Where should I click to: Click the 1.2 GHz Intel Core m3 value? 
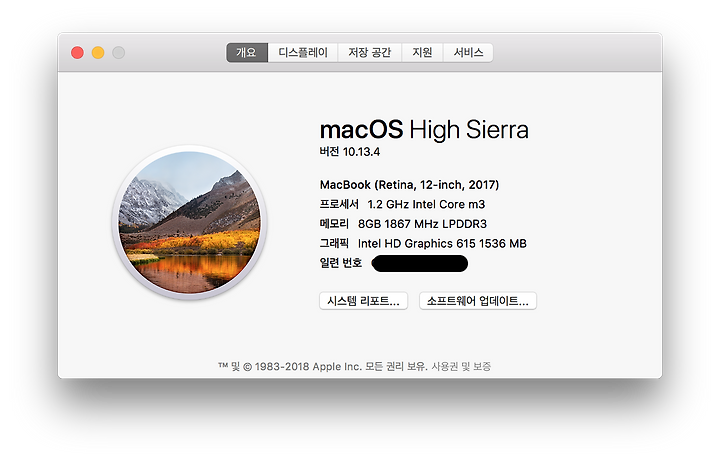426,204
